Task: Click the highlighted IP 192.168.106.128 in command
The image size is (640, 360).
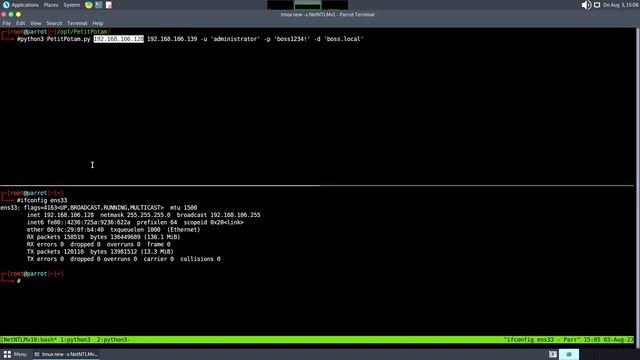Action: coord(119,39)
